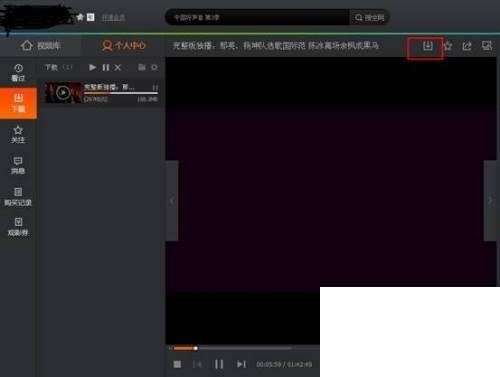Click the download item title text
Image resolution: width=500 pixels, height=377 pixels.
pyautogui.click(x=109, y=87)
